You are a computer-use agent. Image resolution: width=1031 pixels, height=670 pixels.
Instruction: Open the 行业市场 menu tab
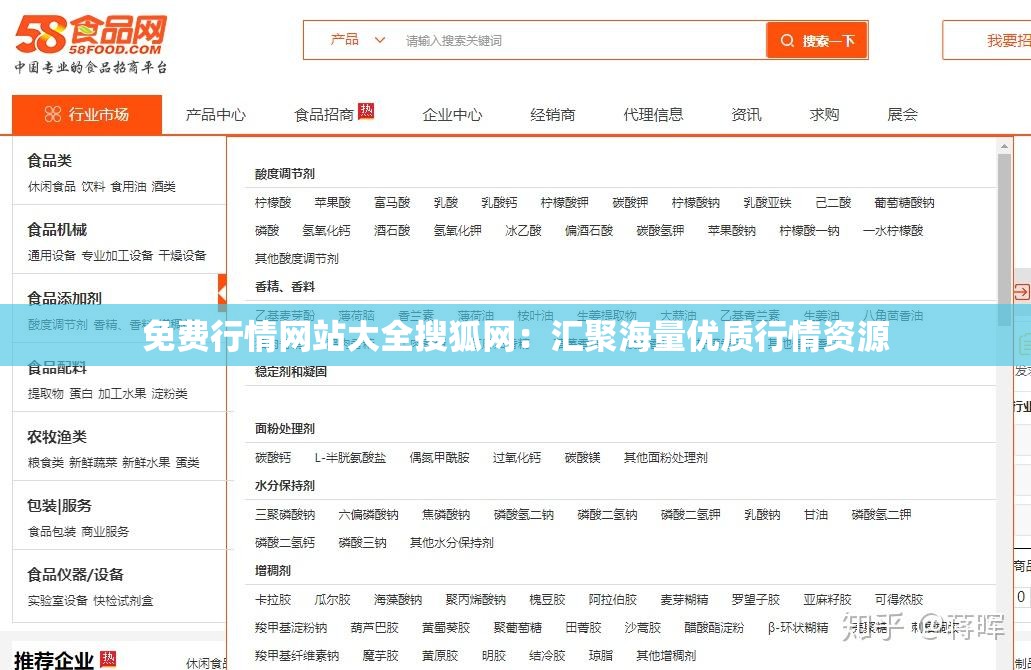87,114
